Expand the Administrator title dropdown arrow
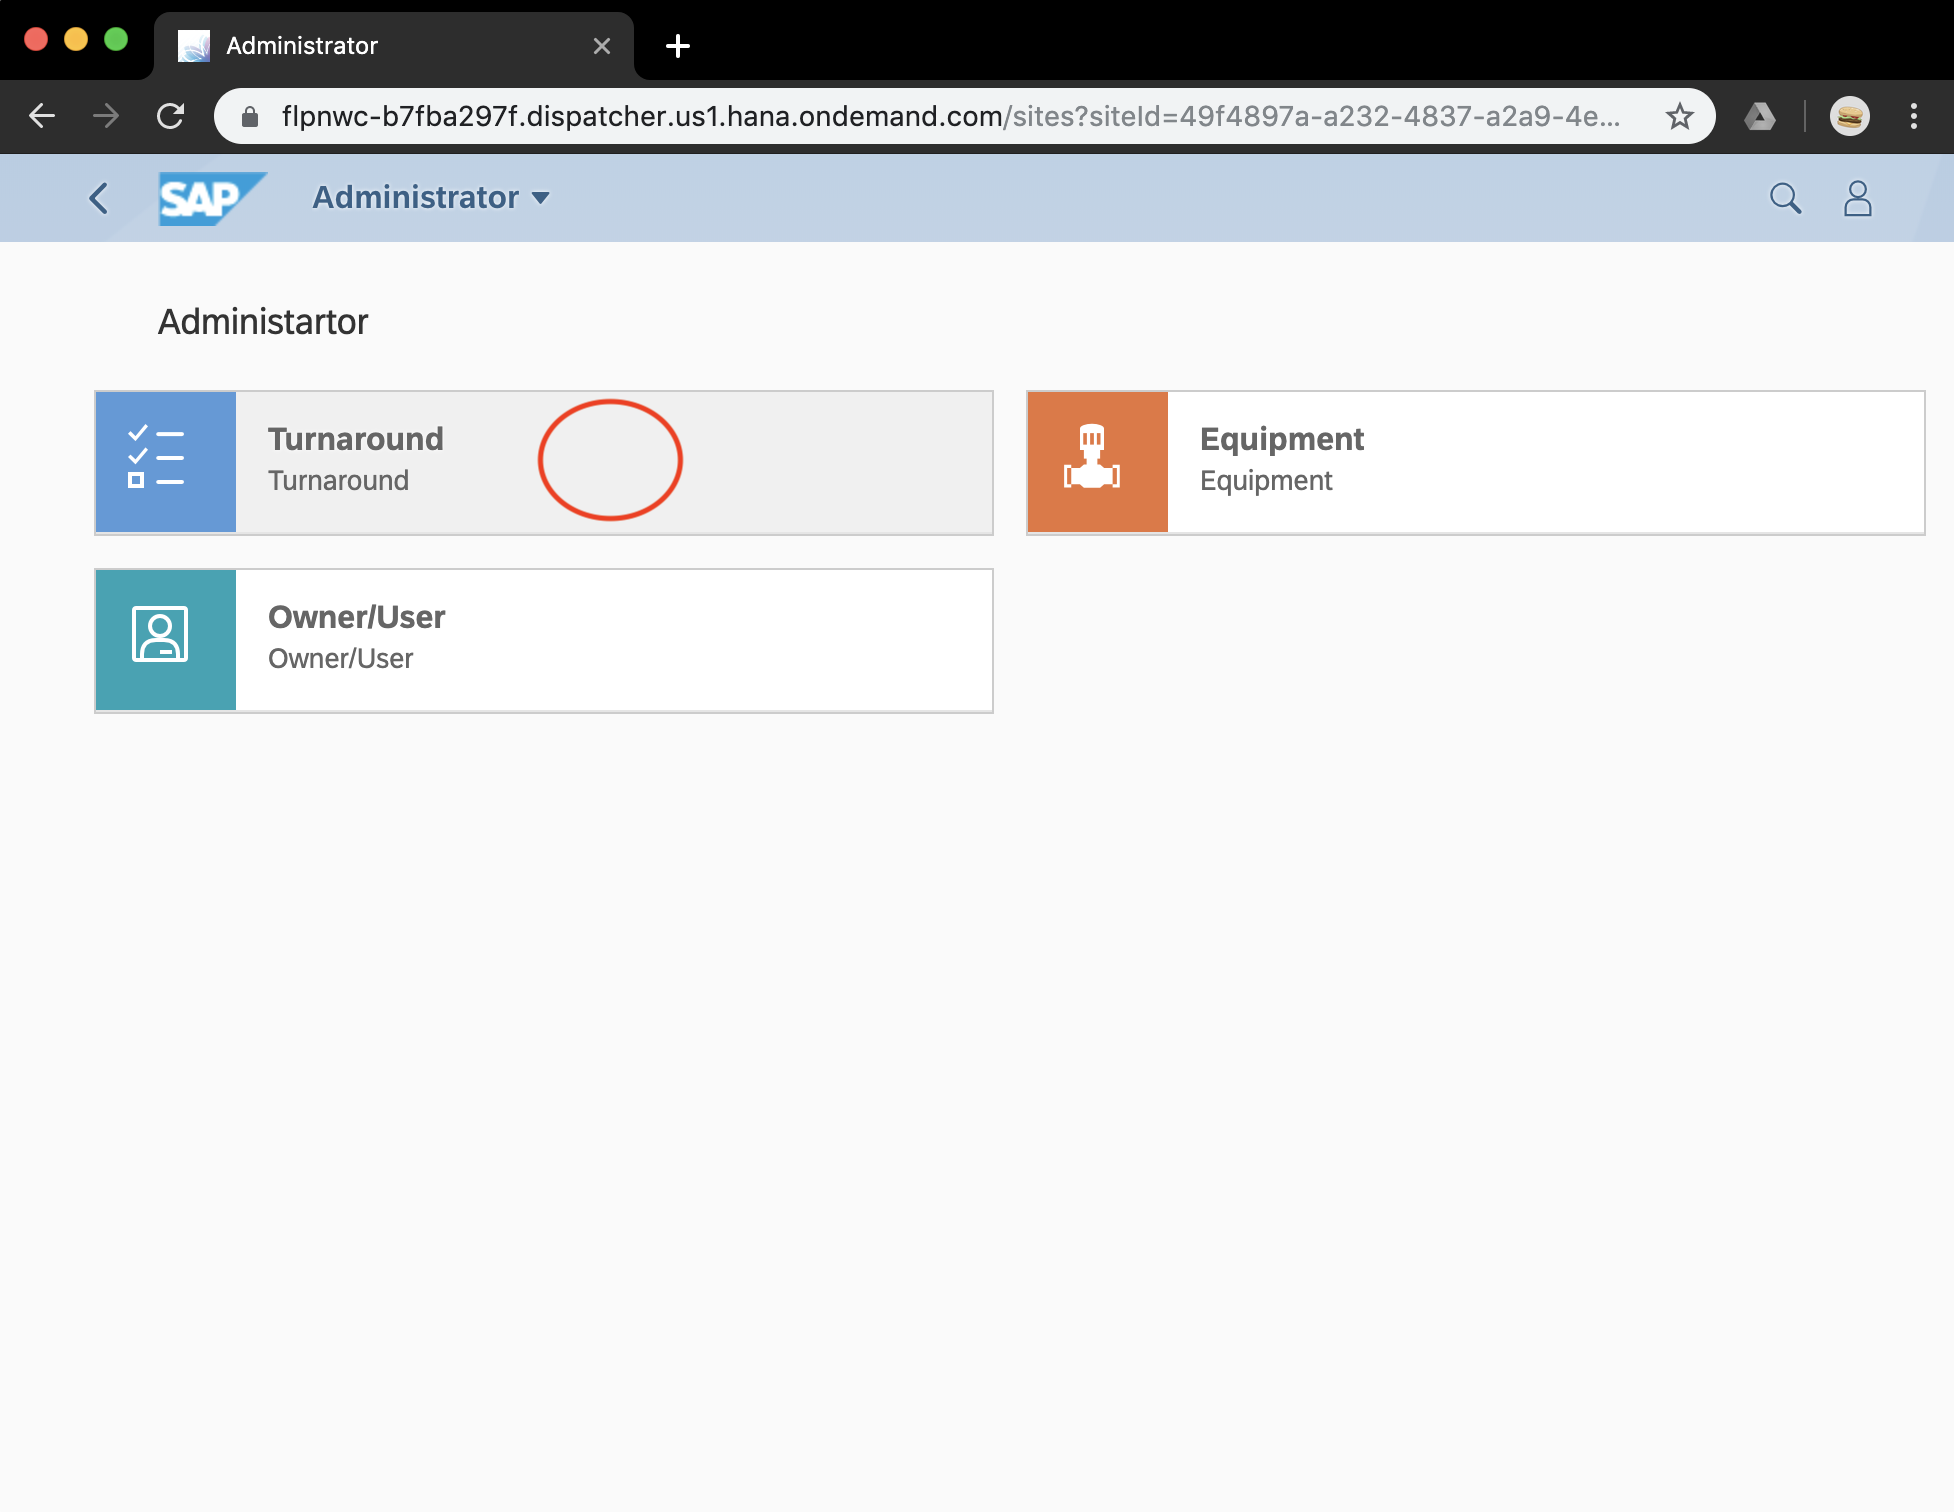 click(x=541, y=198)
